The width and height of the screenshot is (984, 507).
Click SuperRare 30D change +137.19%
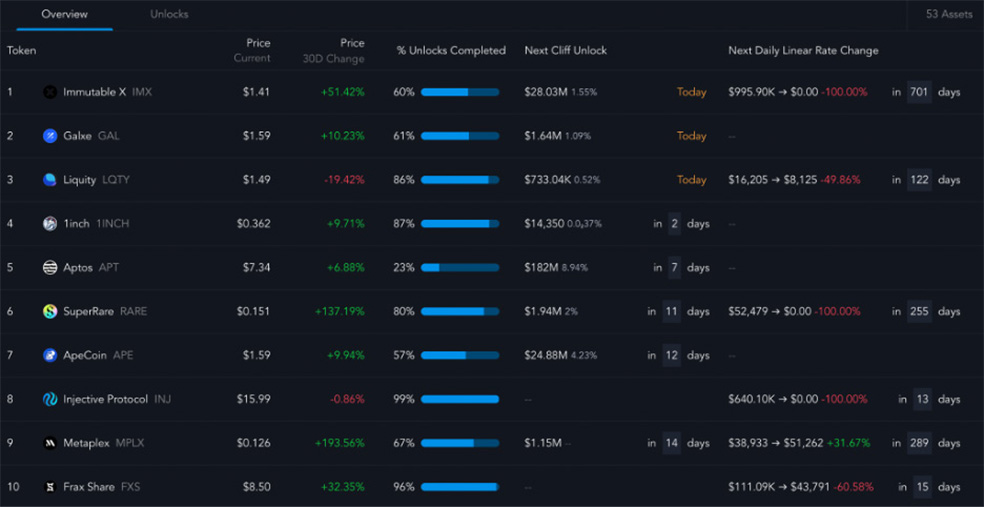pos(340,311)
